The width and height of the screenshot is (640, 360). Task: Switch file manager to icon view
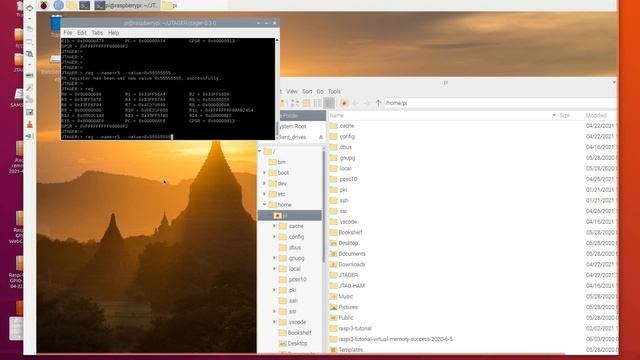click(295, 103)
